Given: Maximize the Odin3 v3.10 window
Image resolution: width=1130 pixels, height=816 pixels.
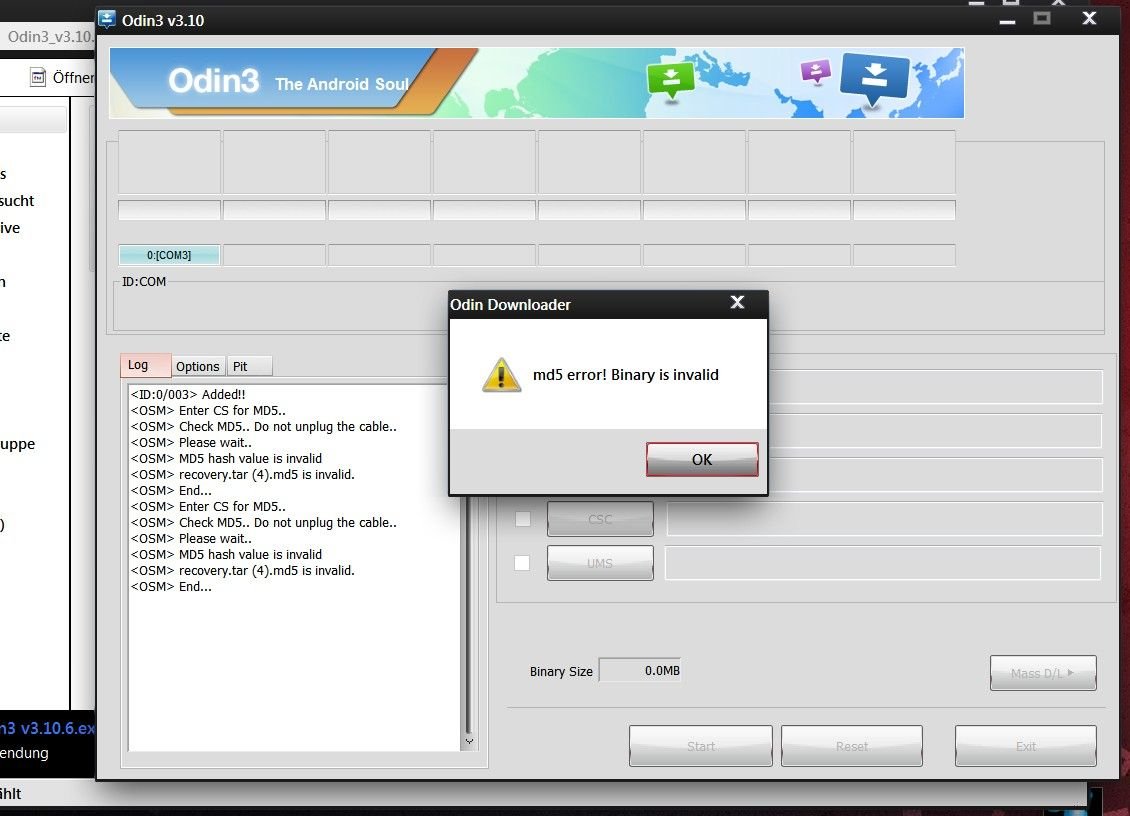Looking at the screenshot, I should 1042,19.
